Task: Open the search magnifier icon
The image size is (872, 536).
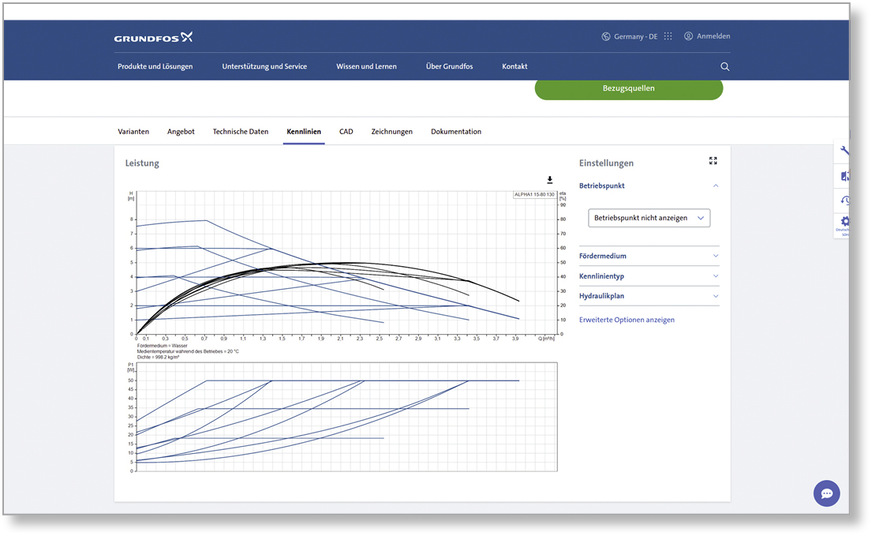Action: point(725,67)
